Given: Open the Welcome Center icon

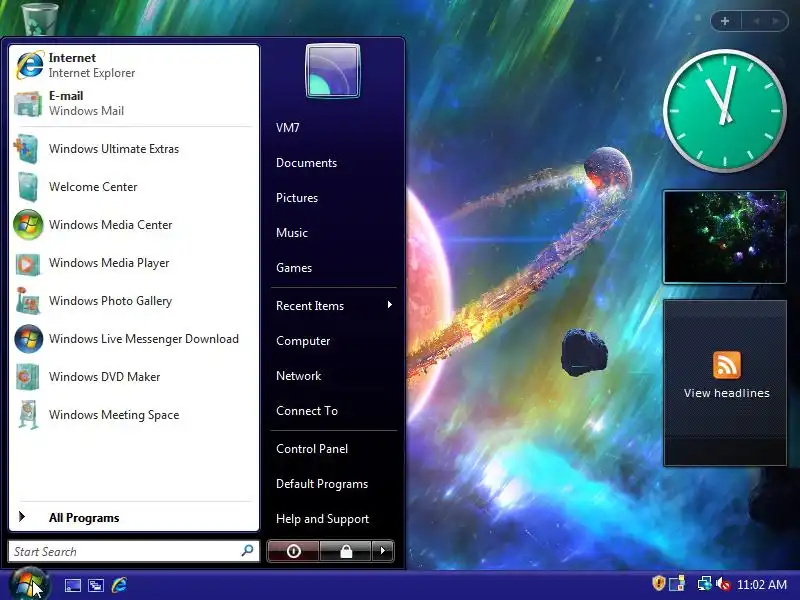Looking at the screenshot, I should tap(28, 187).
